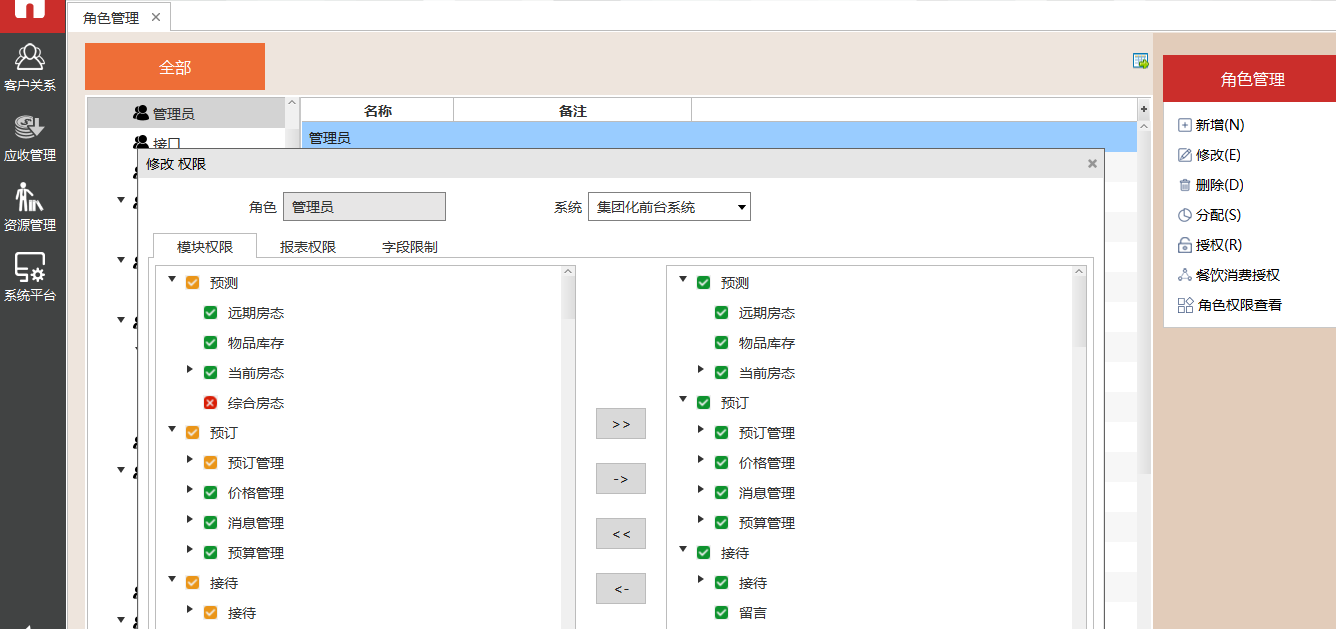1336x629 pixels.
Task: Uncheck 远期房态 in the left tree
Action: coord(210,313)
